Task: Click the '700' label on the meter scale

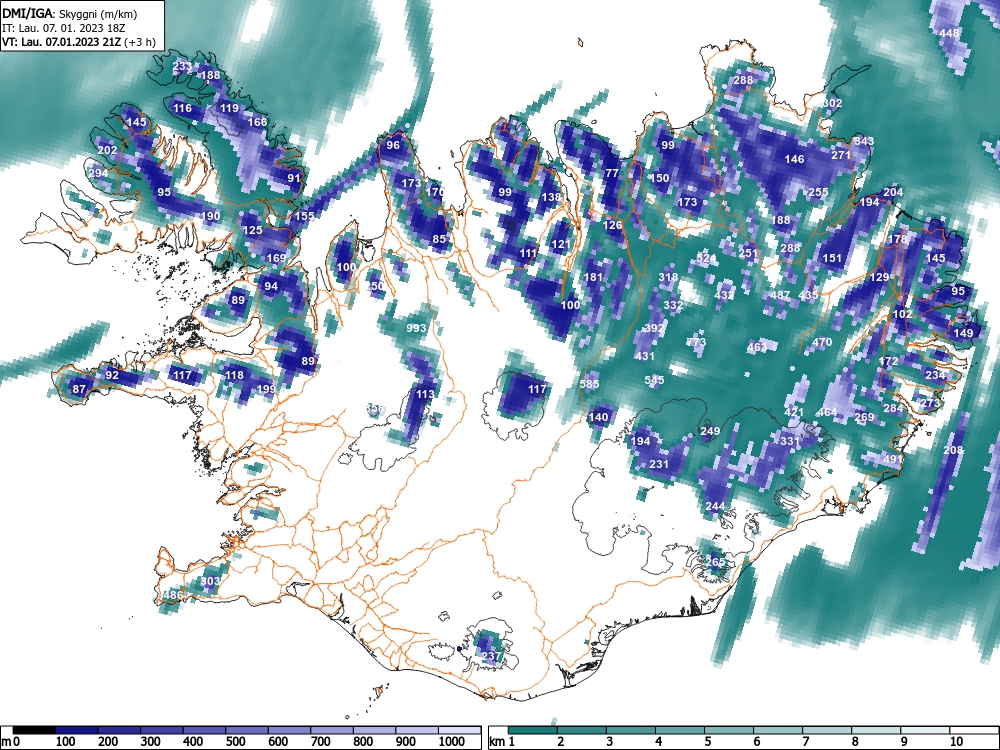Action: coord(320,742)
